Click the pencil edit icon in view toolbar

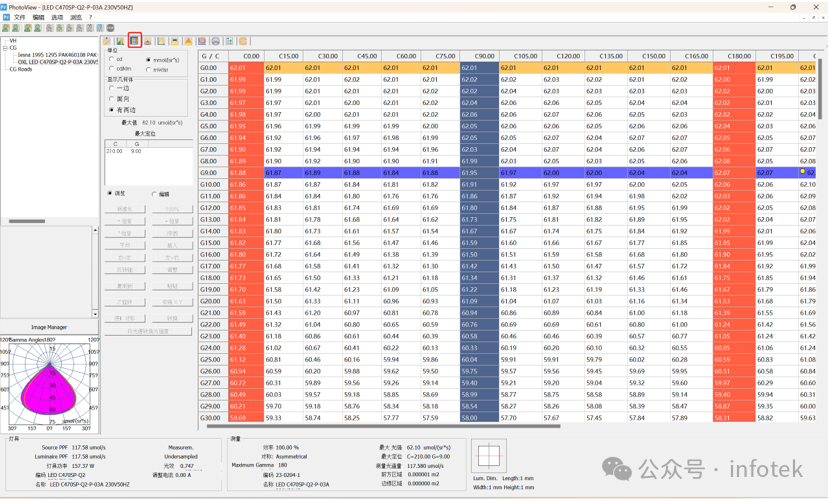coord(107,41)
